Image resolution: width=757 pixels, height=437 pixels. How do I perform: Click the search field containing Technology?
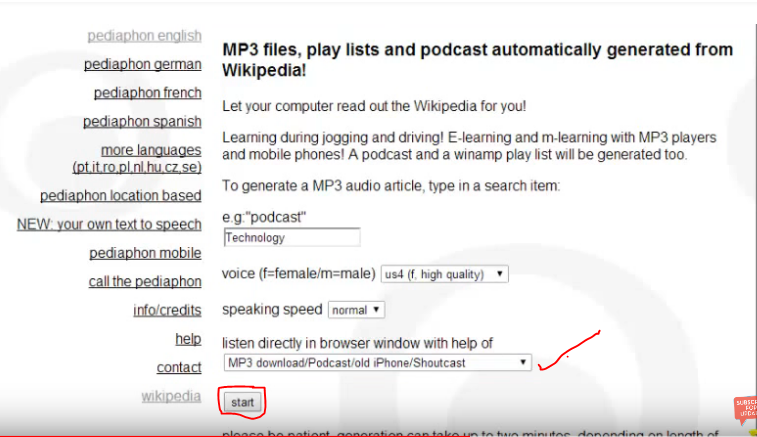291,238
